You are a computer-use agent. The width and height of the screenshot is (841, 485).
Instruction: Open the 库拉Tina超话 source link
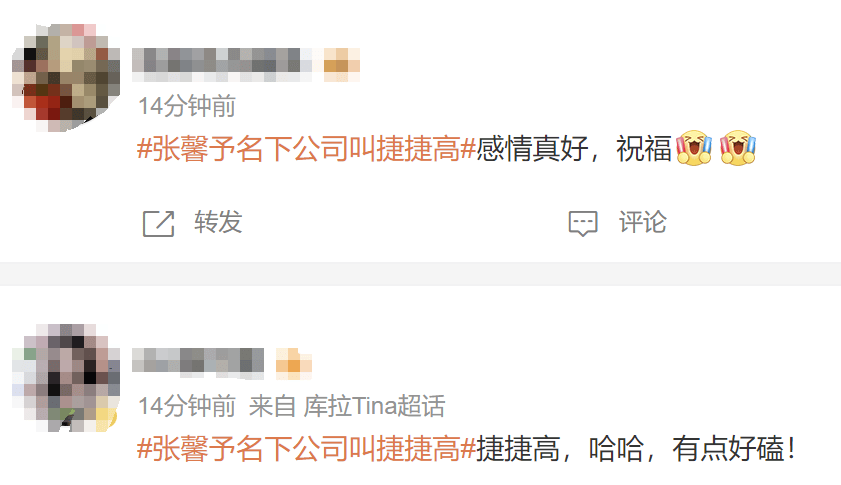pos(374,406)
